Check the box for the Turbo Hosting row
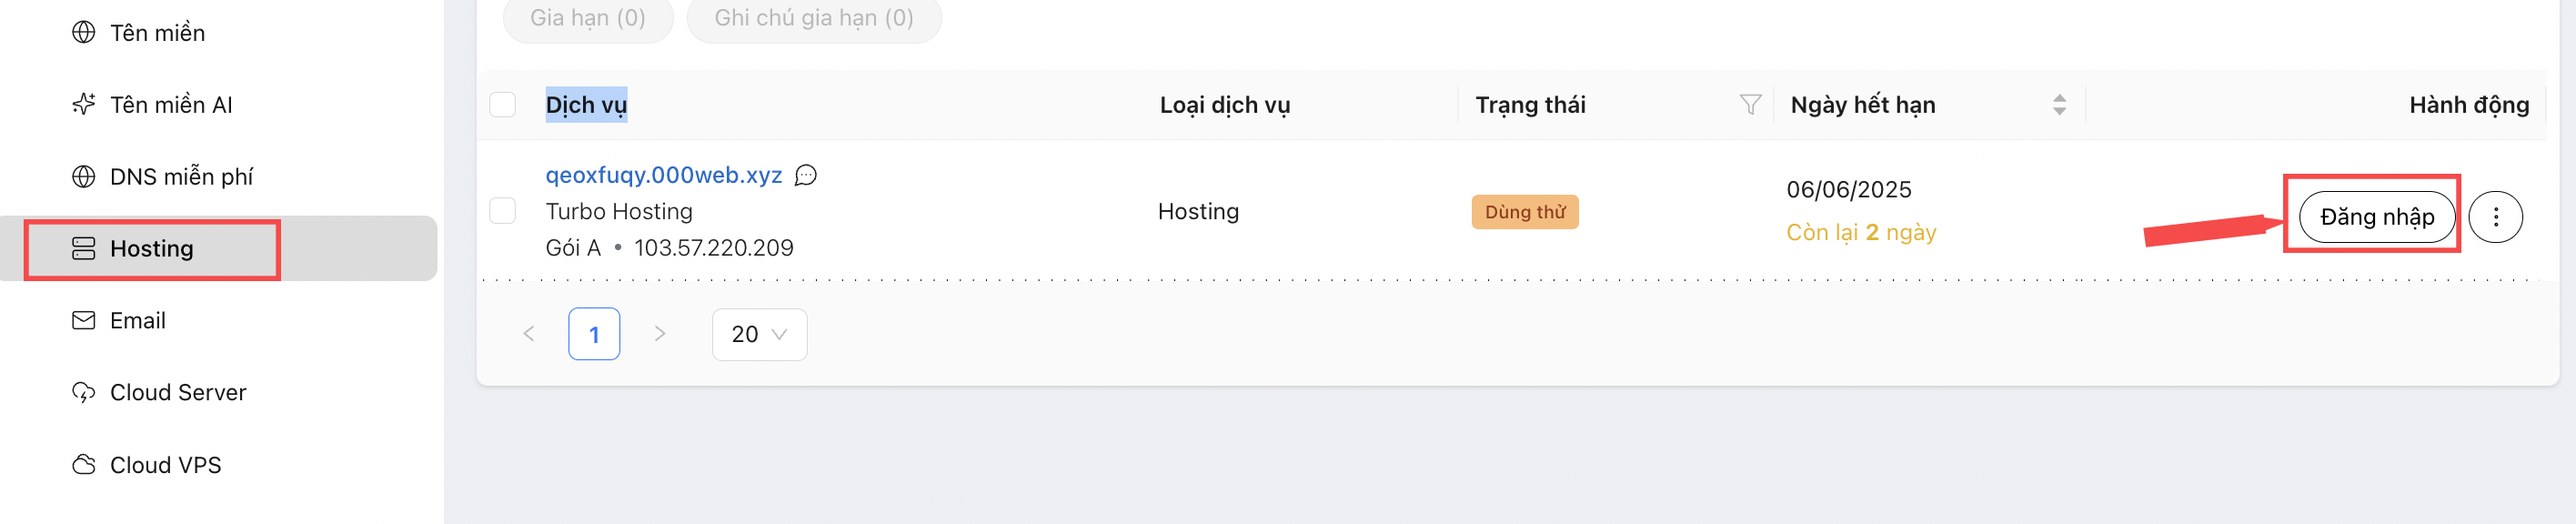The image size is (2576, 524). pos(503,211)
